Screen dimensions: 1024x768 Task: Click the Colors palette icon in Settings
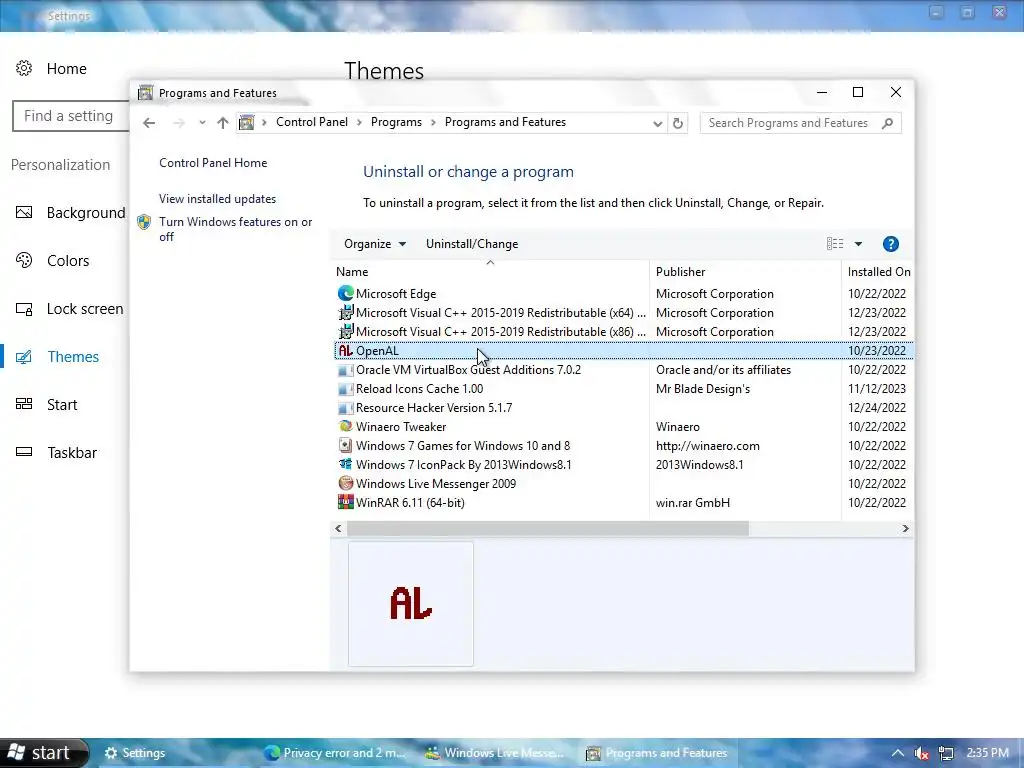(24, 261)
